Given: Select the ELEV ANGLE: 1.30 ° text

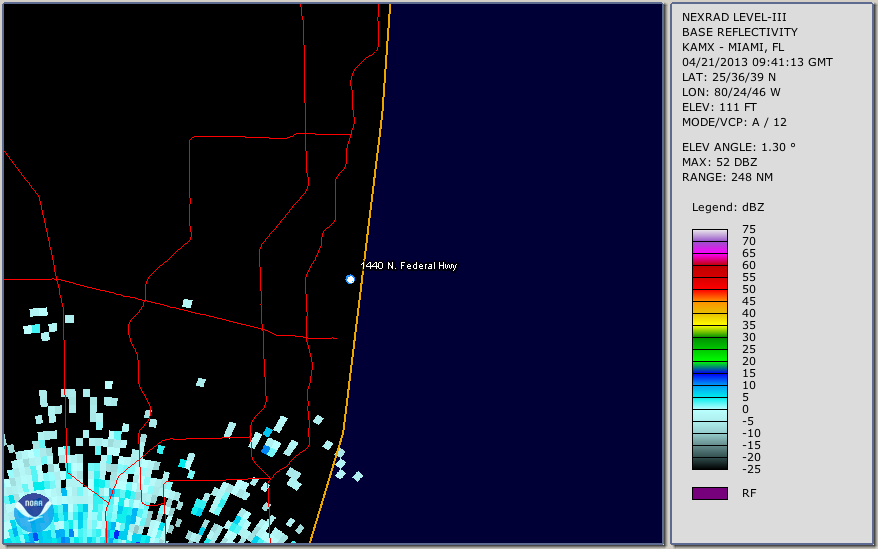Looking at the screenshot, I should point(739,147).
